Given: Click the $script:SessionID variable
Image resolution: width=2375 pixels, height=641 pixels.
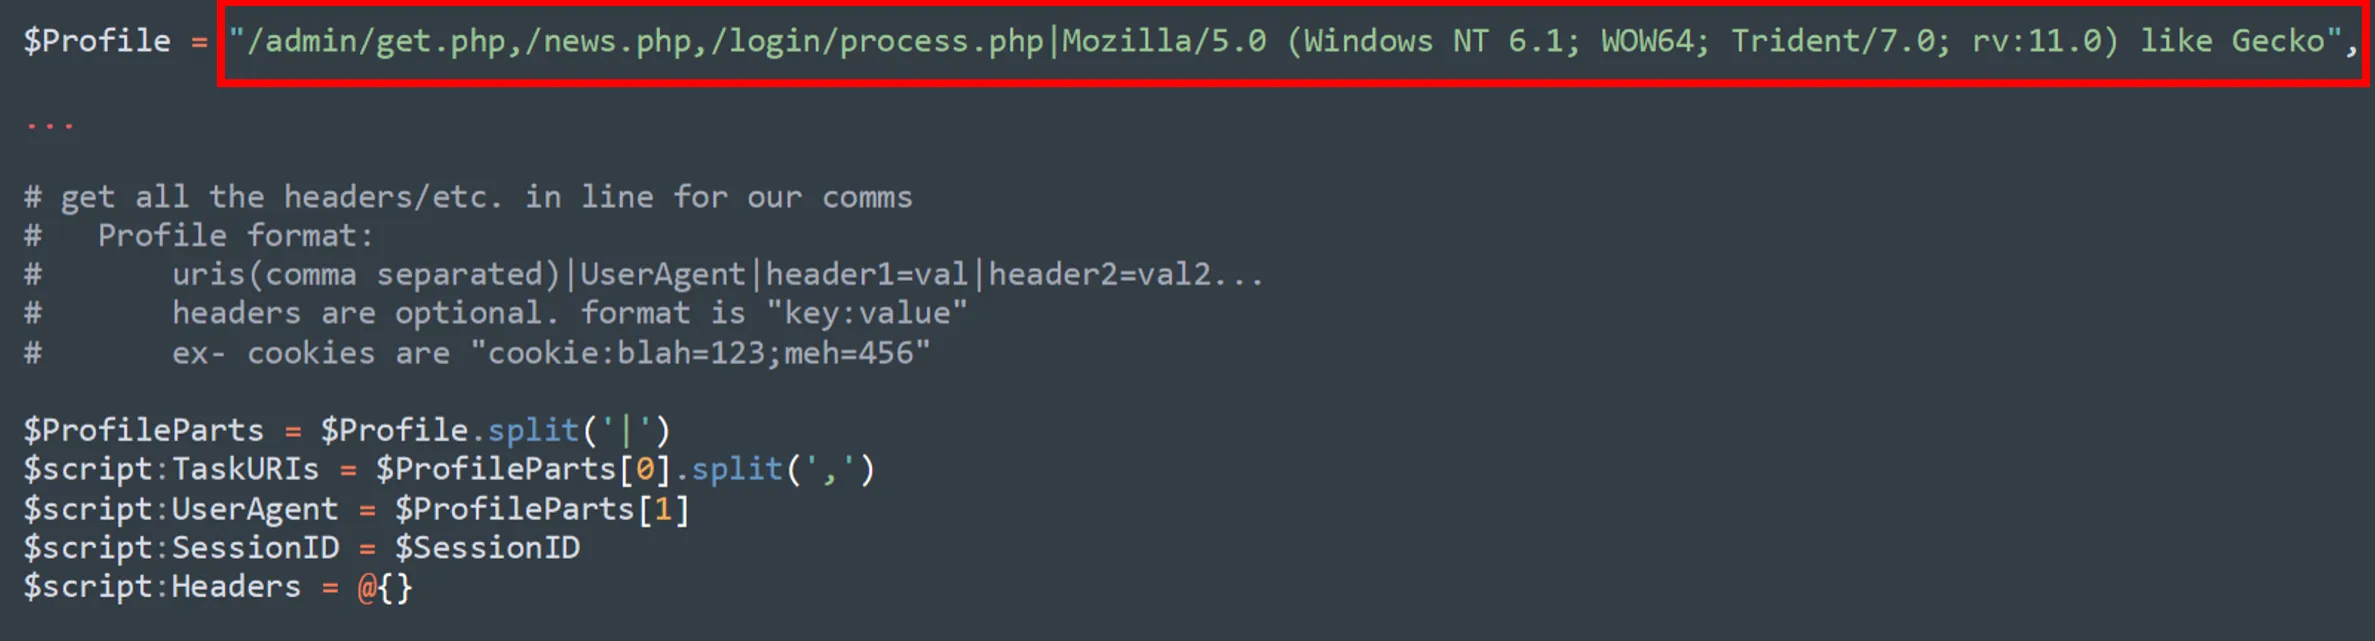Looking at the screenshot, I should [x=180, y=548].
